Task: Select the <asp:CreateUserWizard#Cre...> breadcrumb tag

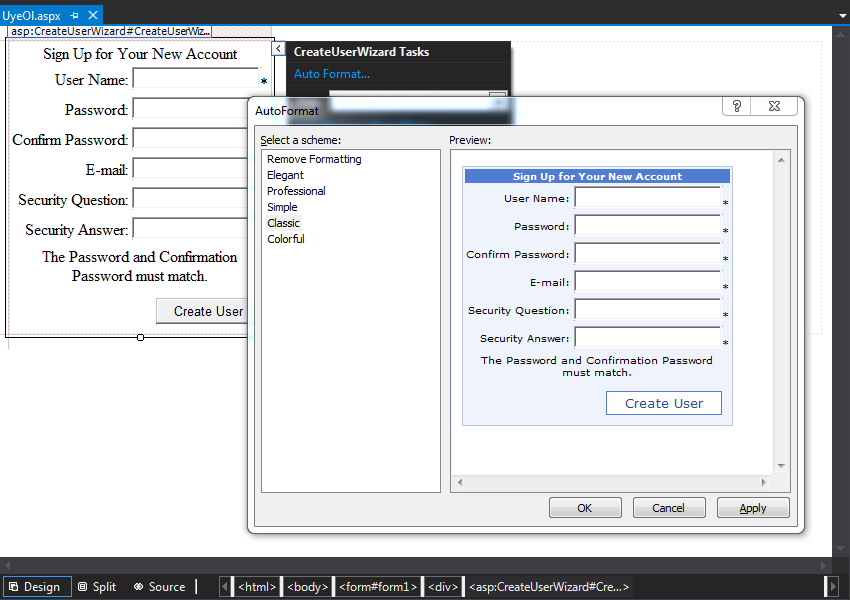Action: point(549,586)
